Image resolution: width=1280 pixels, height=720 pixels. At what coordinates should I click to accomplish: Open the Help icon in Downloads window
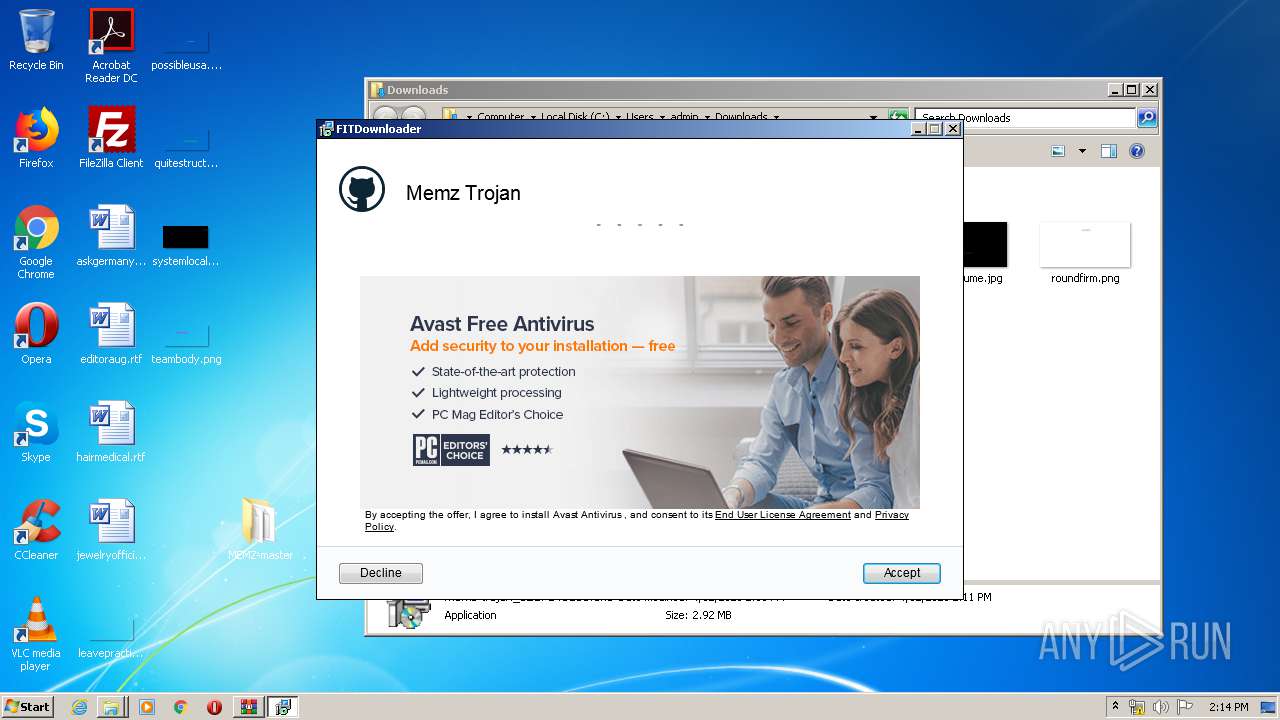[1136, 151]
